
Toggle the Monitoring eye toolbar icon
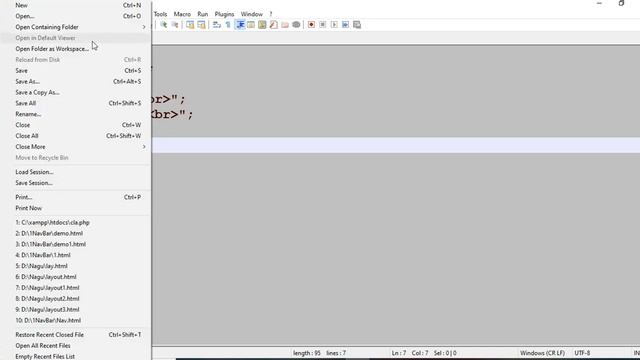296,25
